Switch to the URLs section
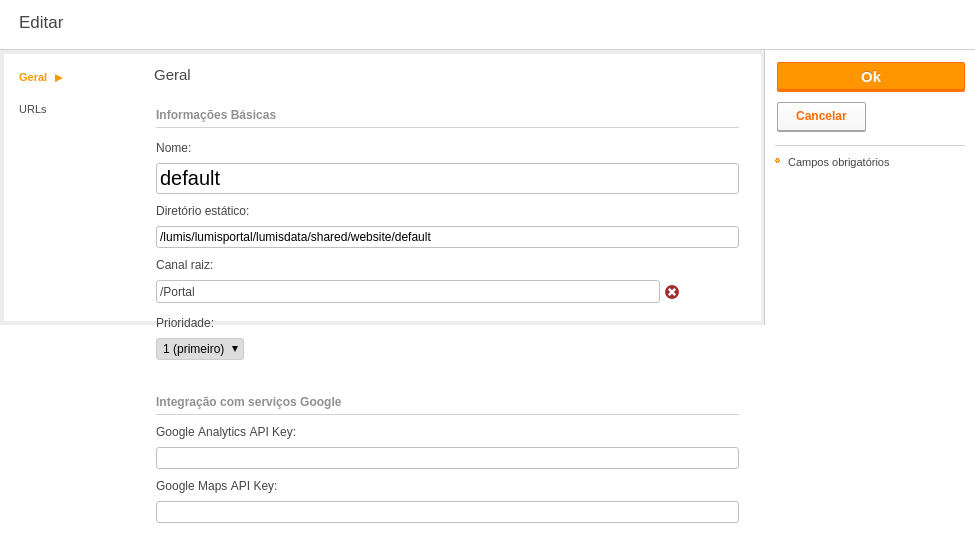The image size is (975, 558). [33, 109]
